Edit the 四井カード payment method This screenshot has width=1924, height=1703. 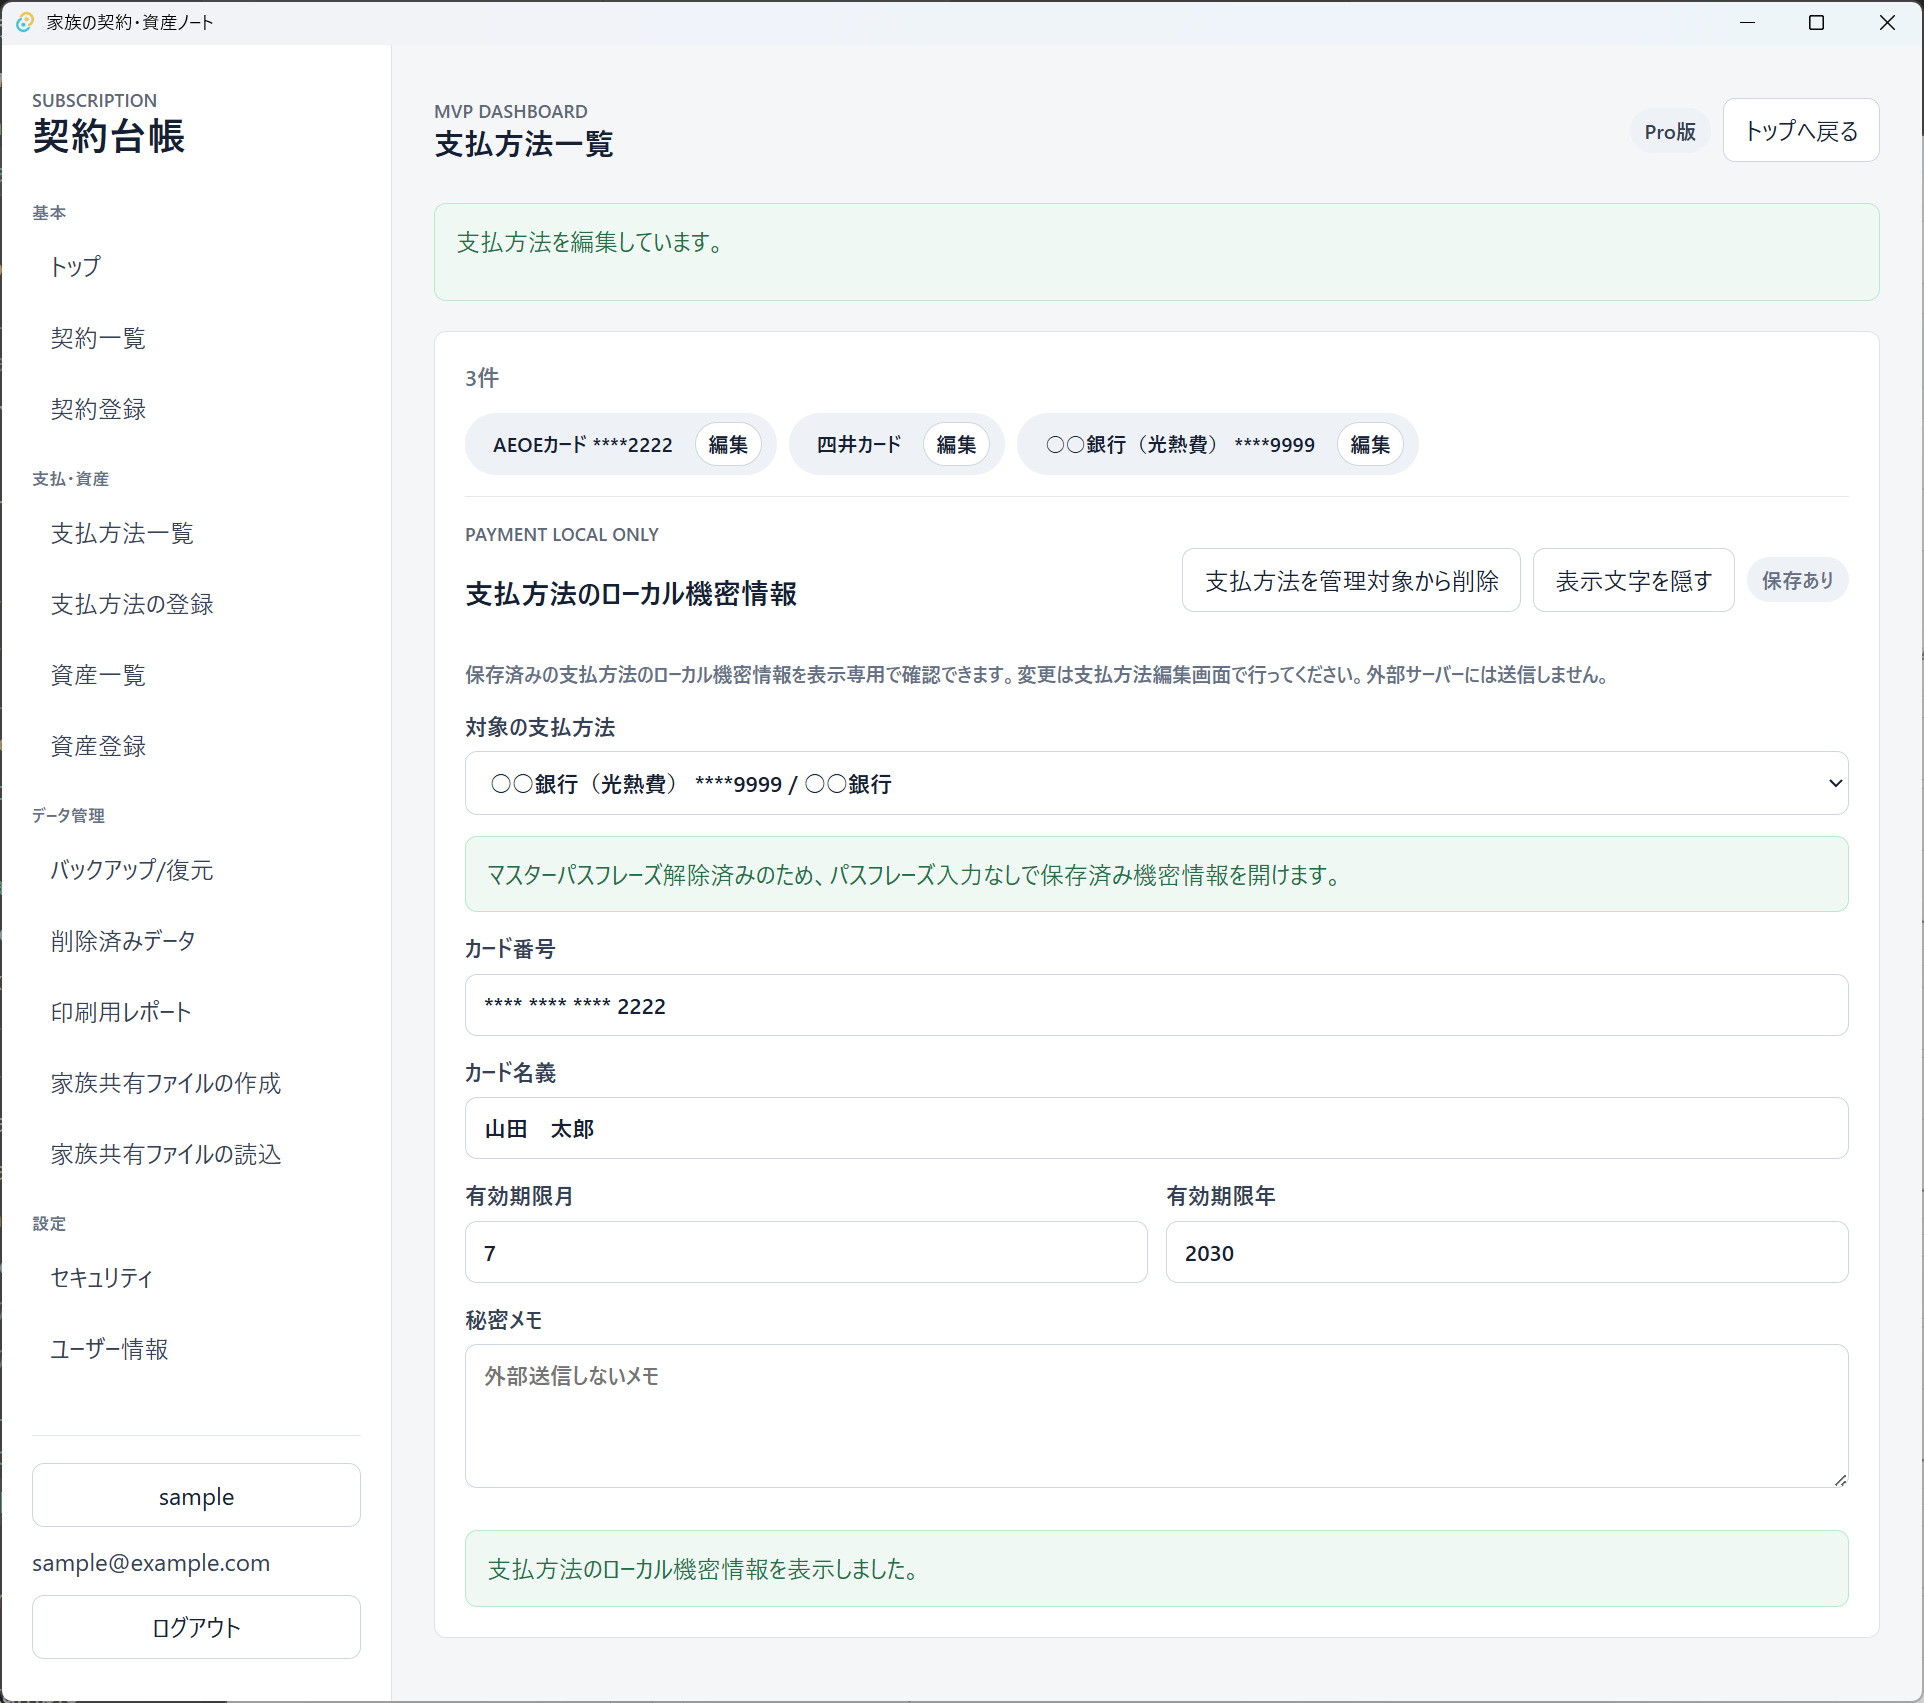tap(956, 445)
